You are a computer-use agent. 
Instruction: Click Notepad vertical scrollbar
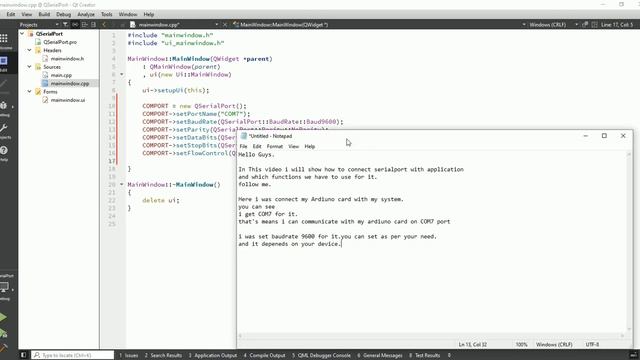(629, 242)
